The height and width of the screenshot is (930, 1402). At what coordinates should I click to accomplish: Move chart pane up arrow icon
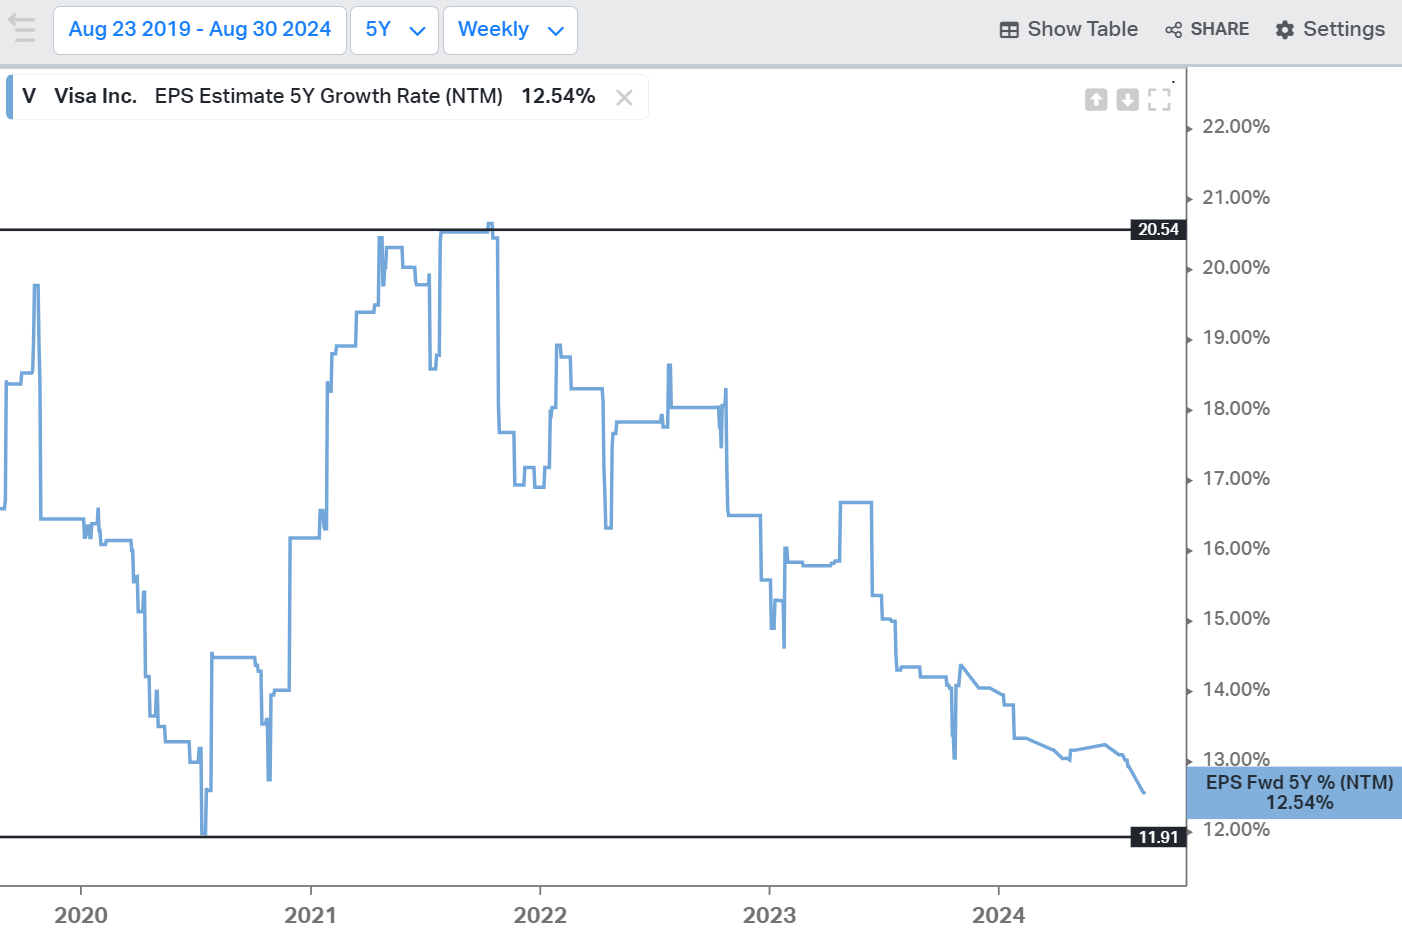pyautogui.click(x=1096, y=99)
